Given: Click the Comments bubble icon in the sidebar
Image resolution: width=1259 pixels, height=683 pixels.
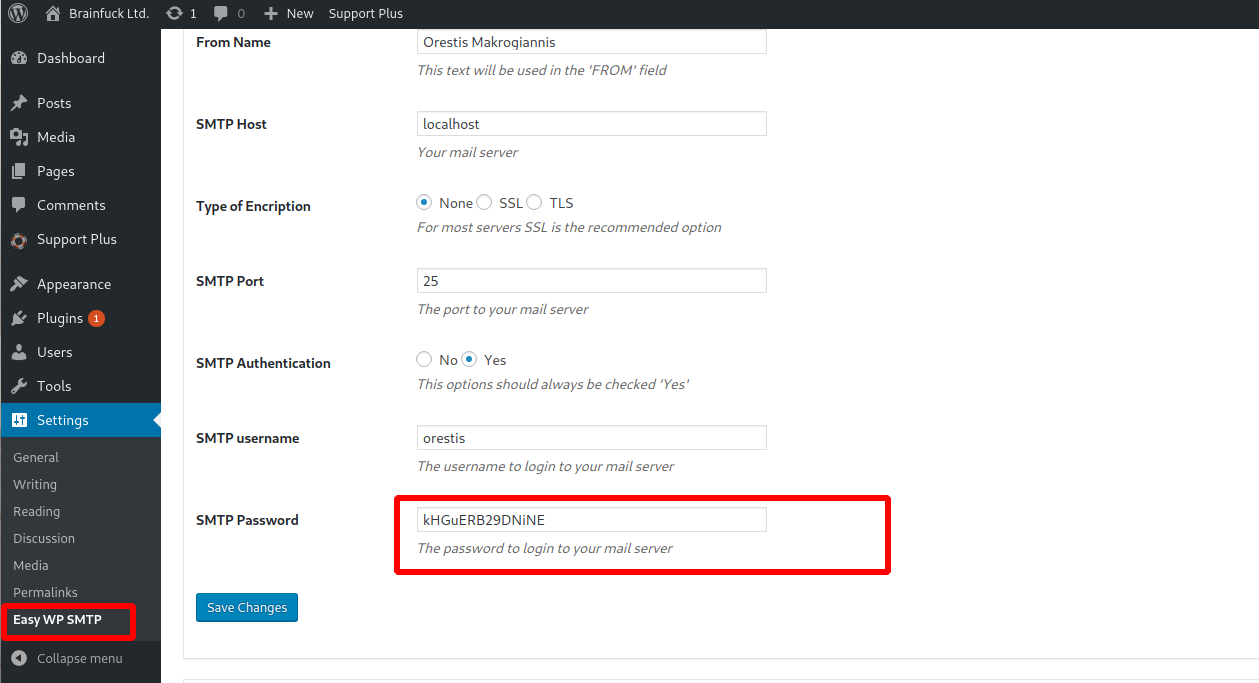Looking at the screenshot, I should coord(19,205).
